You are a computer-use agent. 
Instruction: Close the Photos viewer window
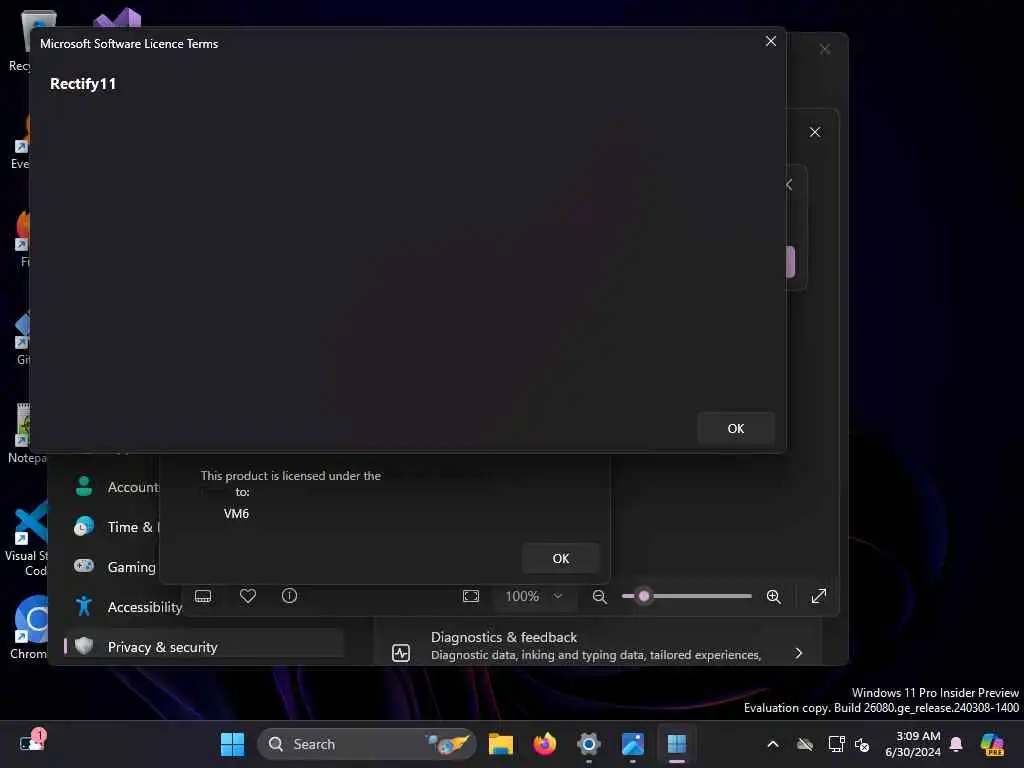tap(815, 132)
